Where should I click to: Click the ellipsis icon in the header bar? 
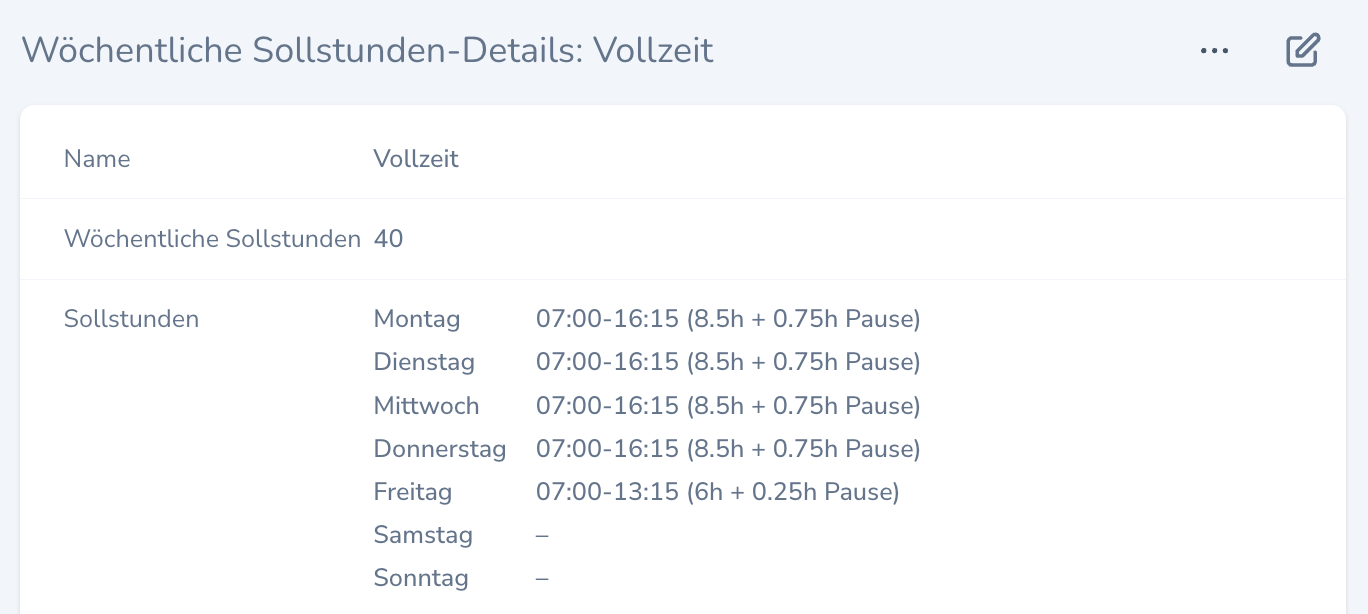coord(1215,50)
